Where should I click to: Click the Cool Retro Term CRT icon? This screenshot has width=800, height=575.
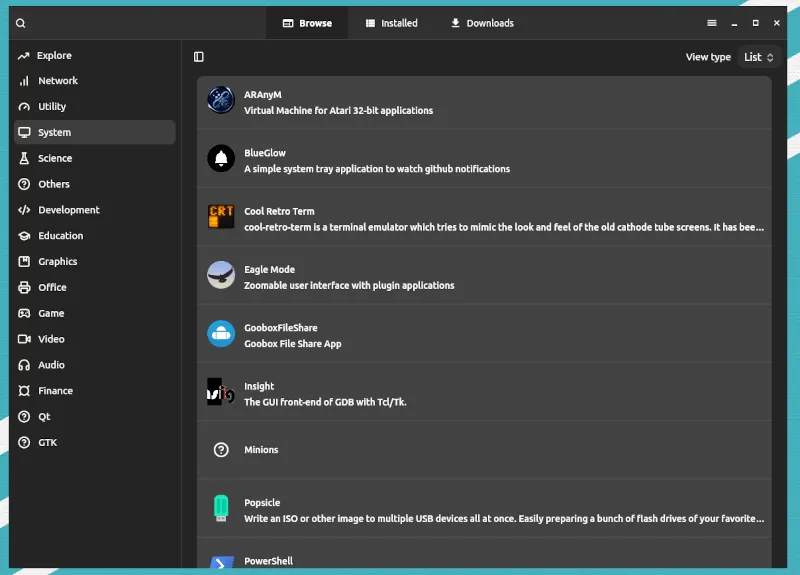pyautogui.click(x=221, y=217)
